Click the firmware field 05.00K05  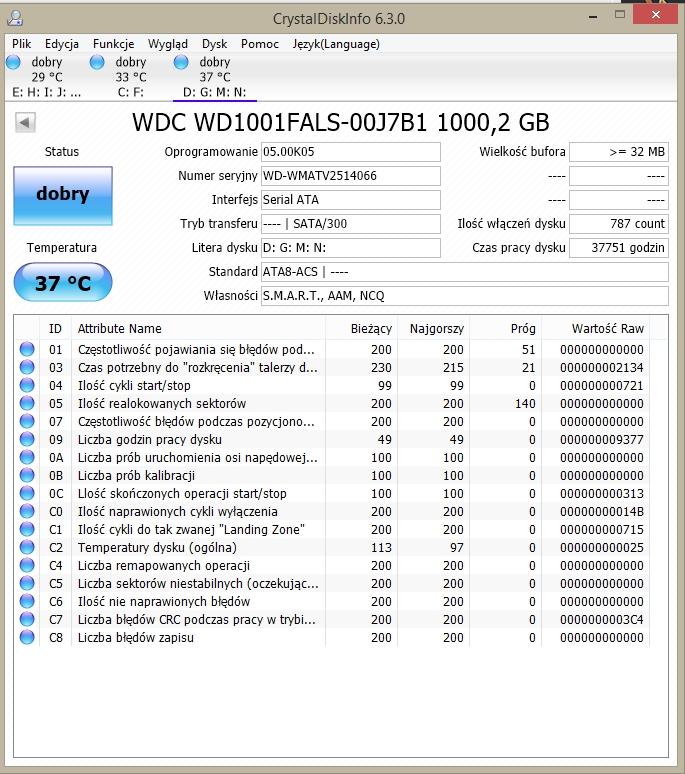pos(350,152)
